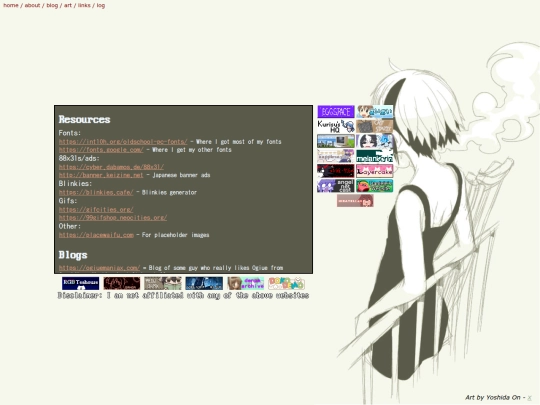The image size is (540, 405).
Task: Open the angel net cast banner
Action: [336, 186]
